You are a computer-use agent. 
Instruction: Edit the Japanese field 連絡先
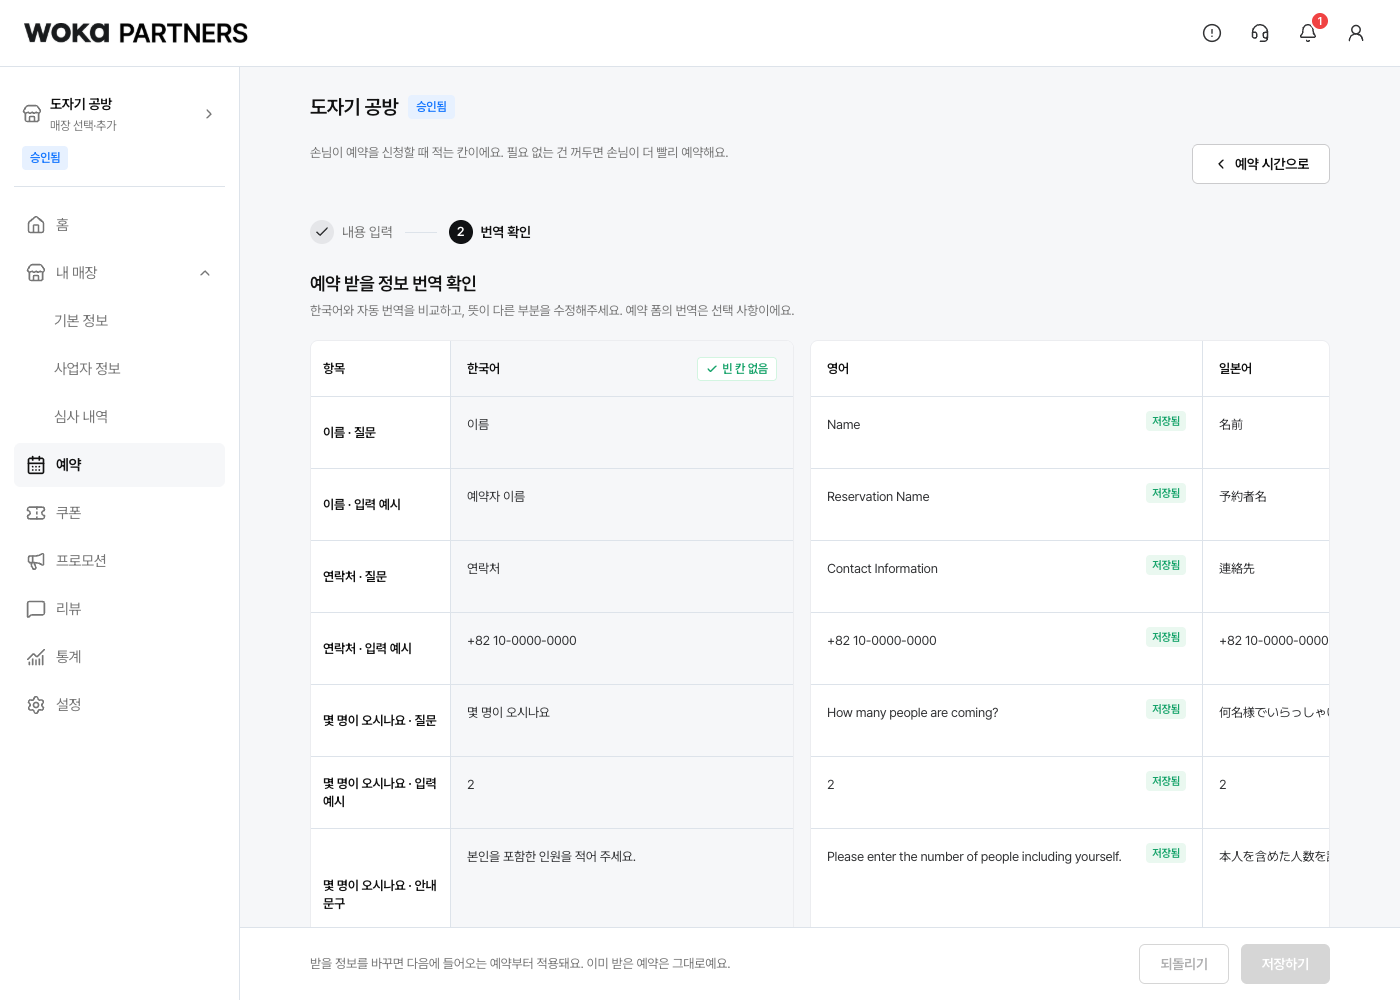pyautogui.click(x=1266, y=577)
